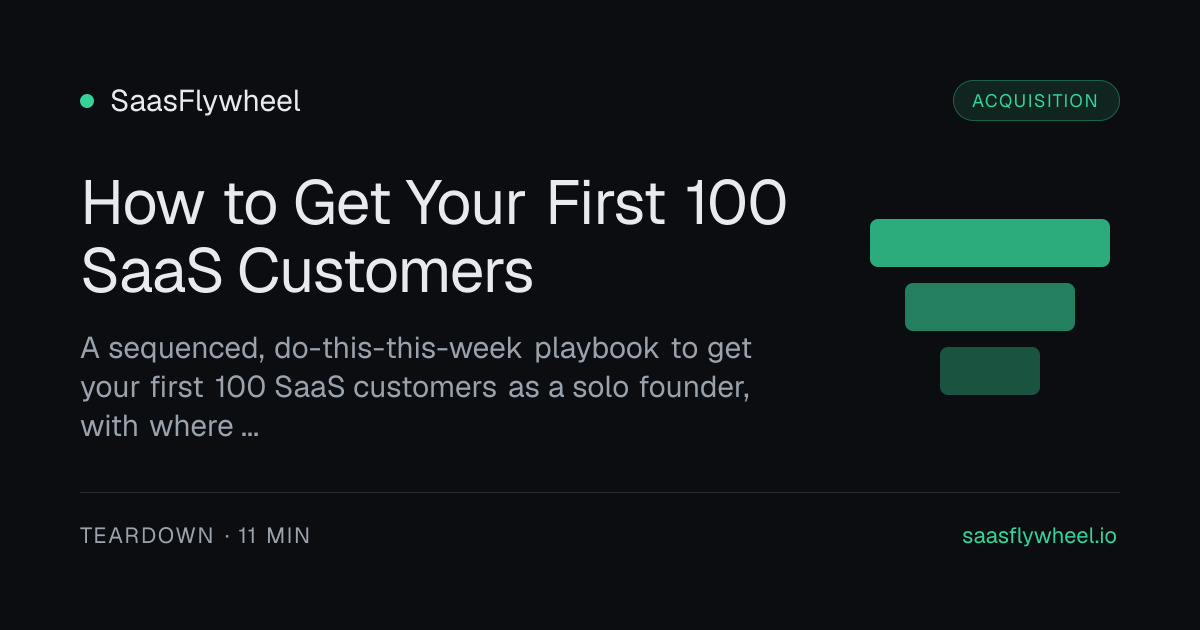This screenshot has width=1200, height=630.
Task: Click the "with where" text on the last description line
Action: [157, 426]
